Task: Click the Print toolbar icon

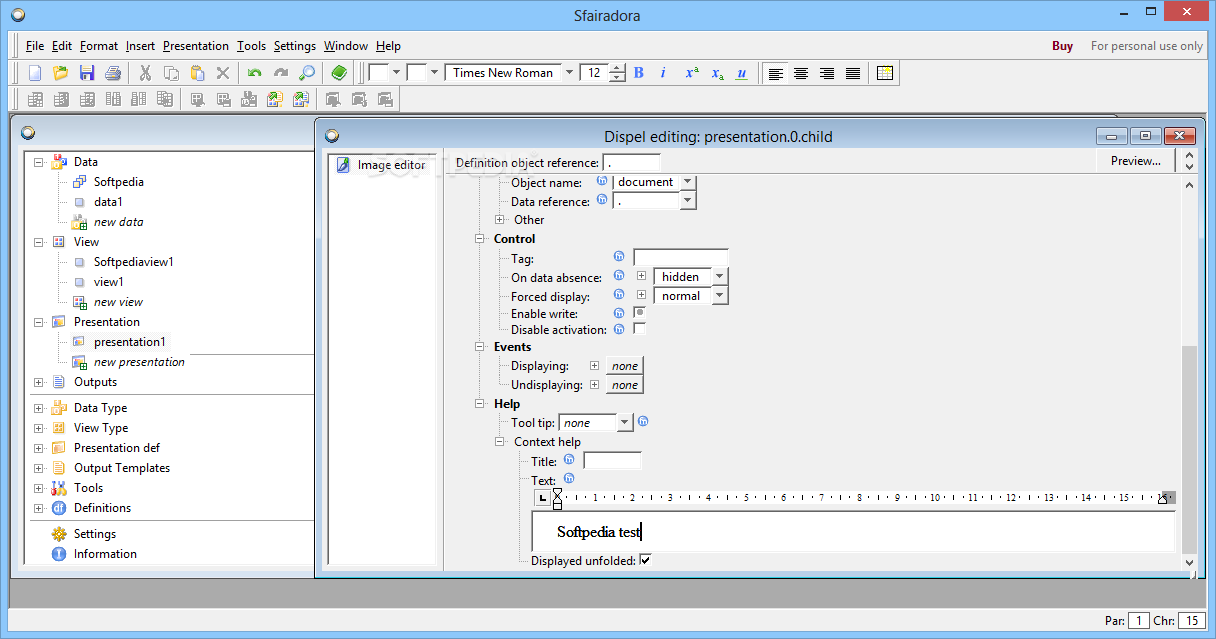Action: [x=113, y=73]
